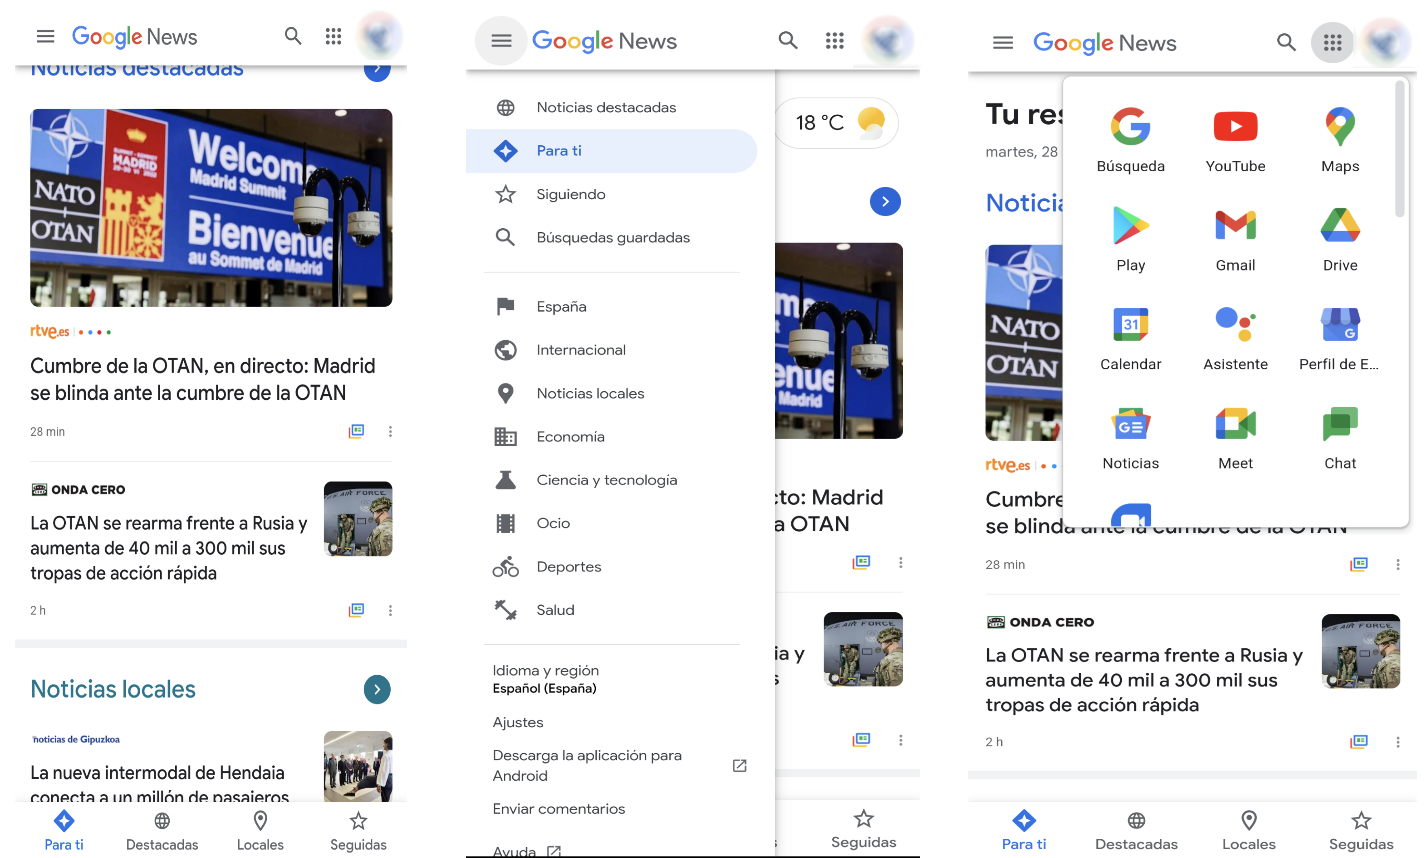The height and width of the screenshot is (858, 1426).
Task: Open the NATO summit photo in the left screen
Action: [x=211, y=208]
